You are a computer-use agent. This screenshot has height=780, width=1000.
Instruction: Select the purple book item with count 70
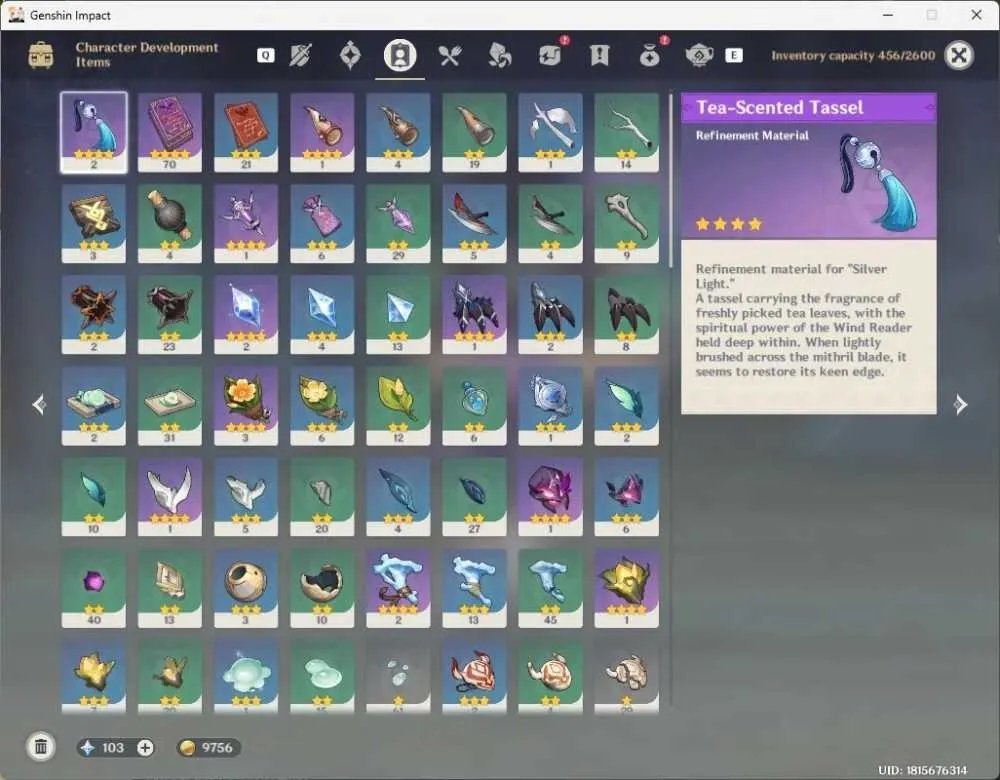tap(170, 133)
